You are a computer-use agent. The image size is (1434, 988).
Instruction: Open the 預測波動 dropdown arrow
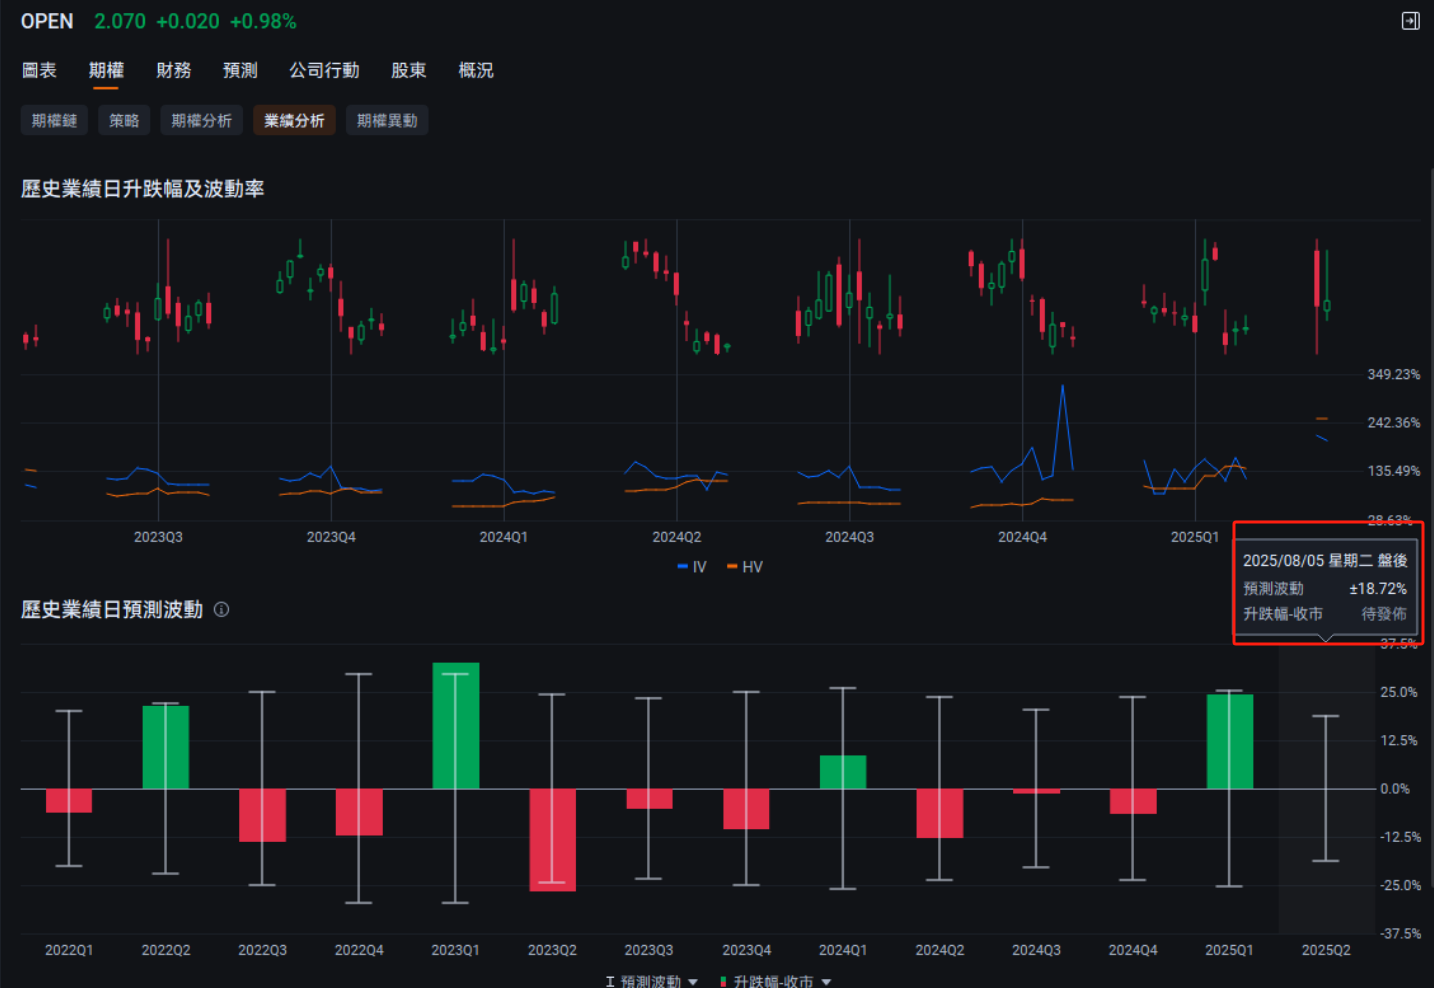click(x=693, y=981)
